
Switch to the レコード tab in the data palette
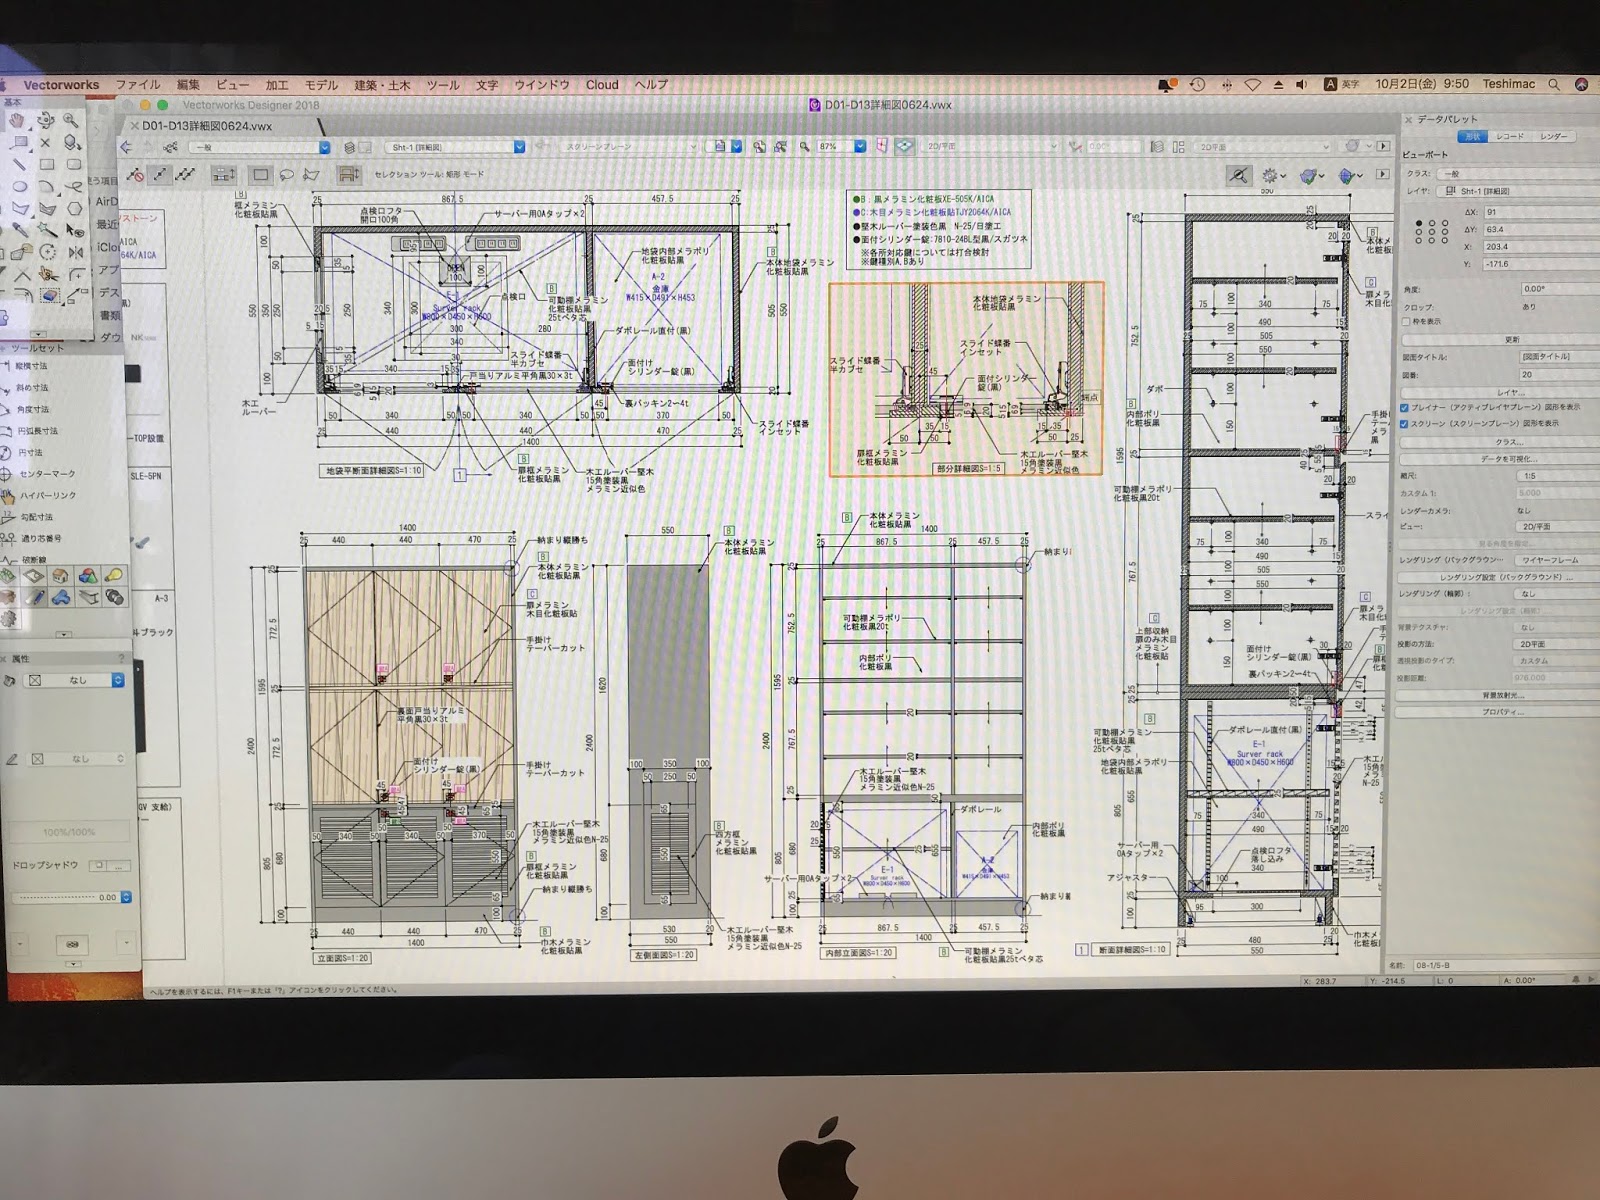(x=1510, y=136)
